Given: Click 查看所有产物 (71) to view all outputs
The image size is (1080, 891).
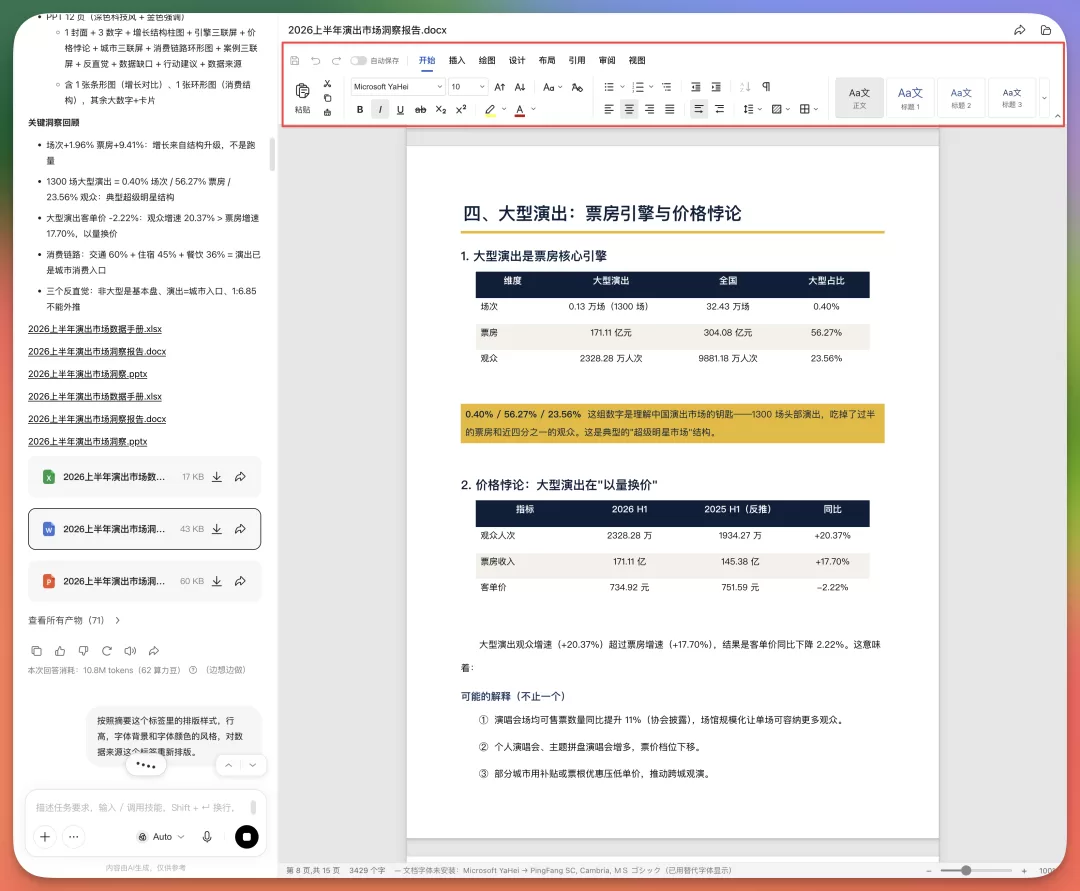Looking at the screenshot, I should point(74,620).
